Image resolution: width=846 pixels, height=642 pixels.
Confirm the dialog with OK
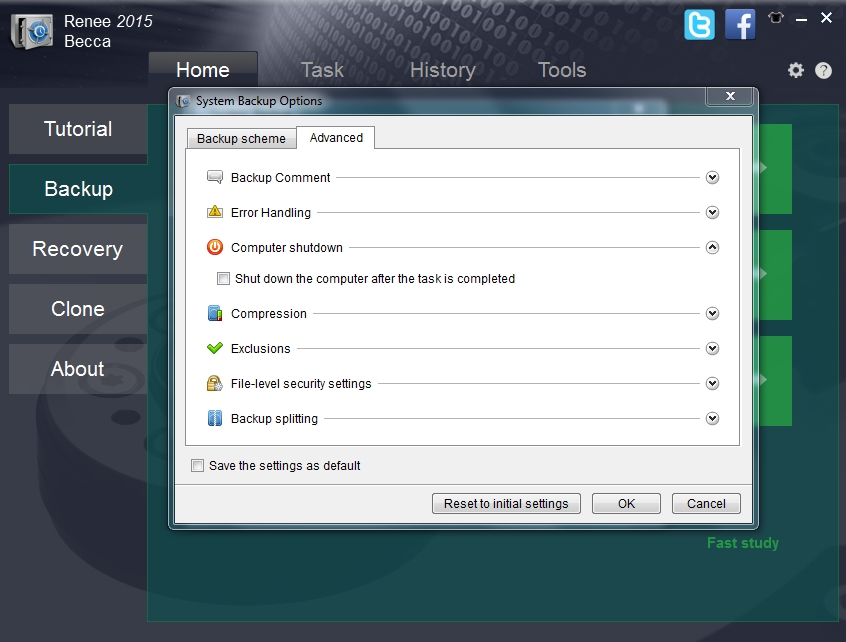click(x=626, y=503)
